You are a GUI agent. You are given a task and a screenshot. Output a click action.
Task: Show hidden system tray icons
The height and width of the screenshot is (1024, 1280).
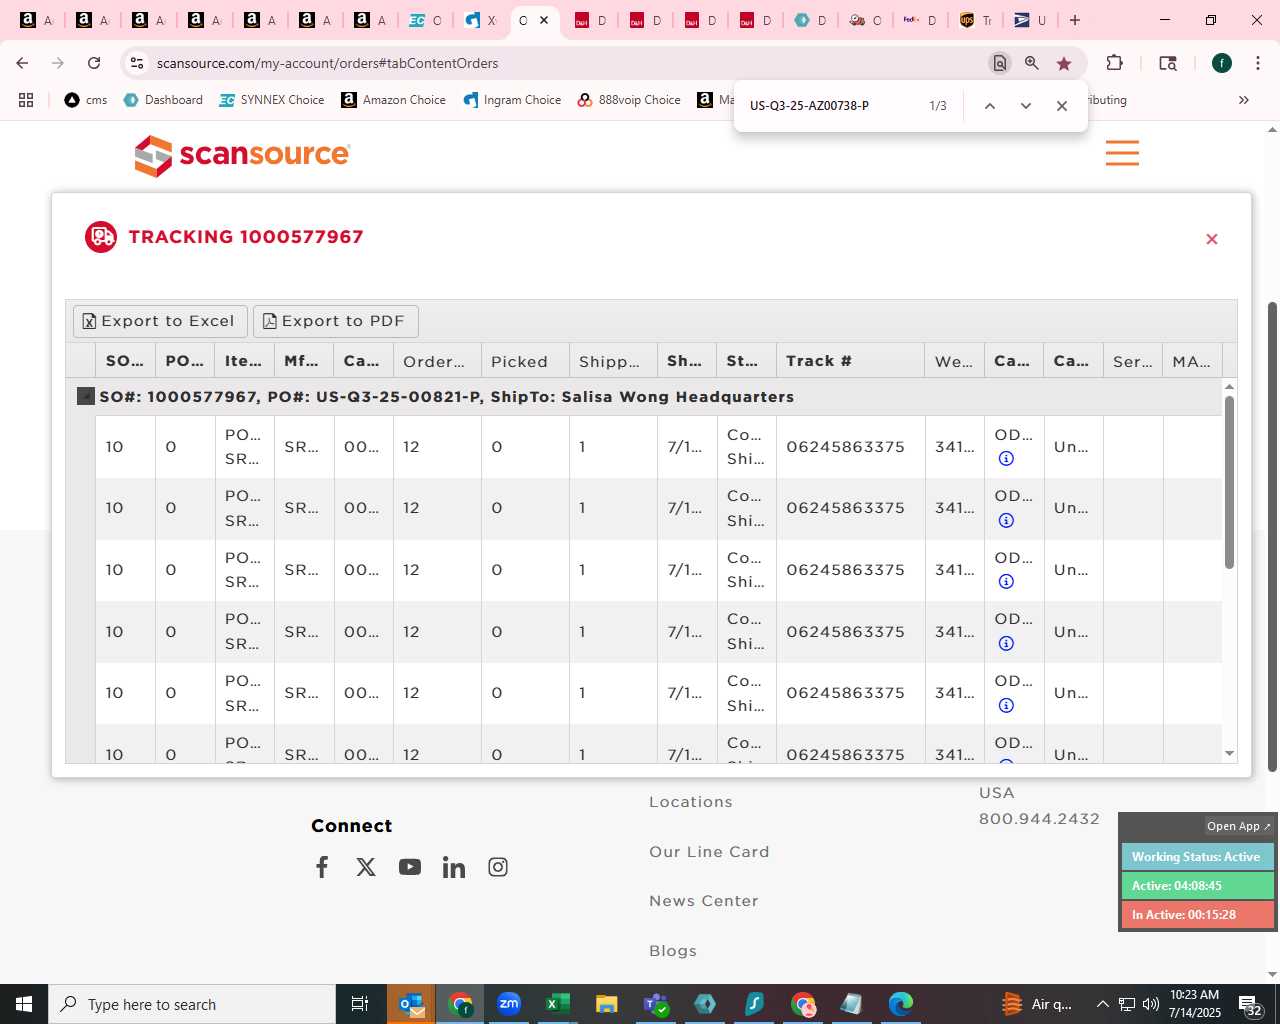[x=1102, y=1004]
